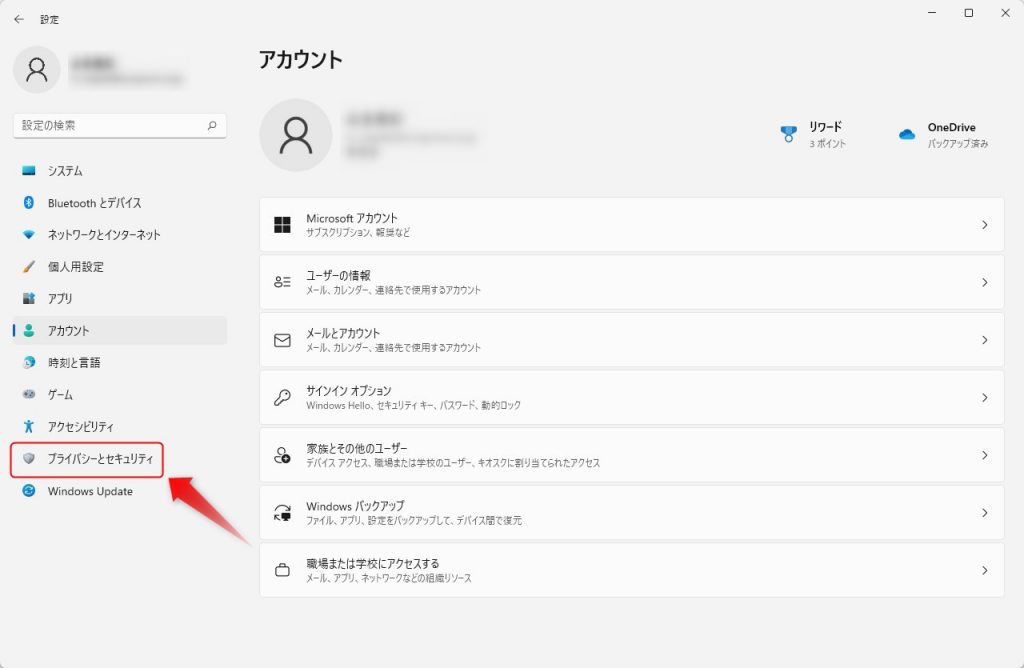
Task: Open 時刻と言語 settings
Action: [120, 362]
